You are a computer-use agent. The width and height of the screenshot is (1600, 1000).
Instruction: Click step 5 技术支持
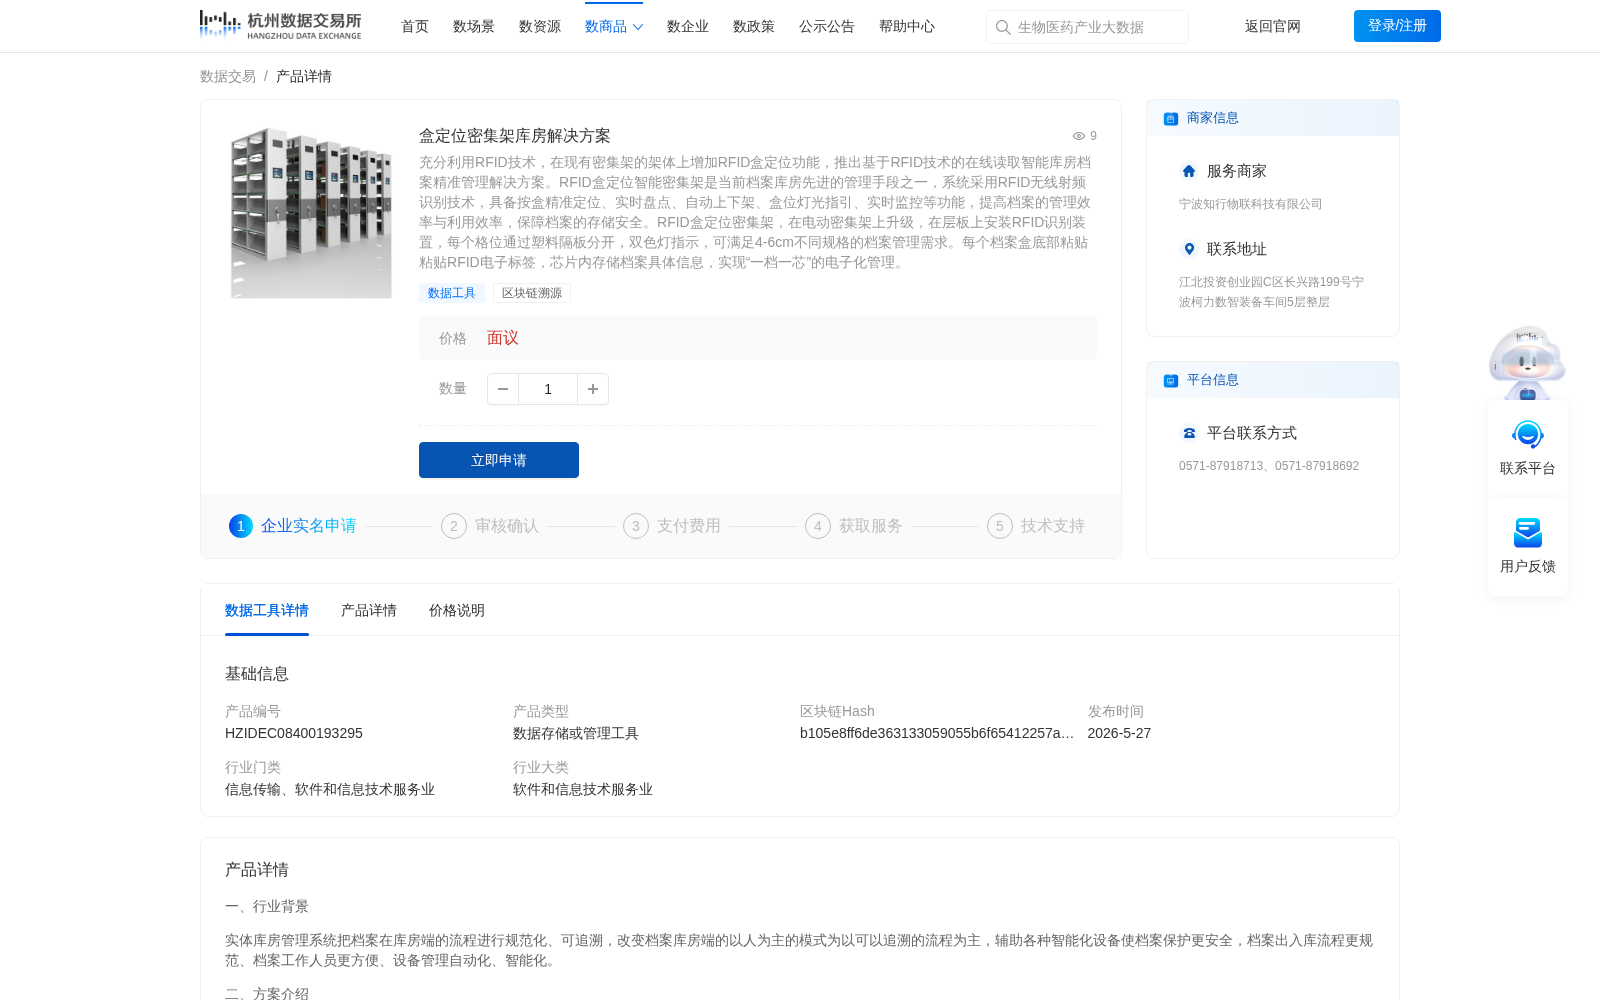(x=1036, y=526)
